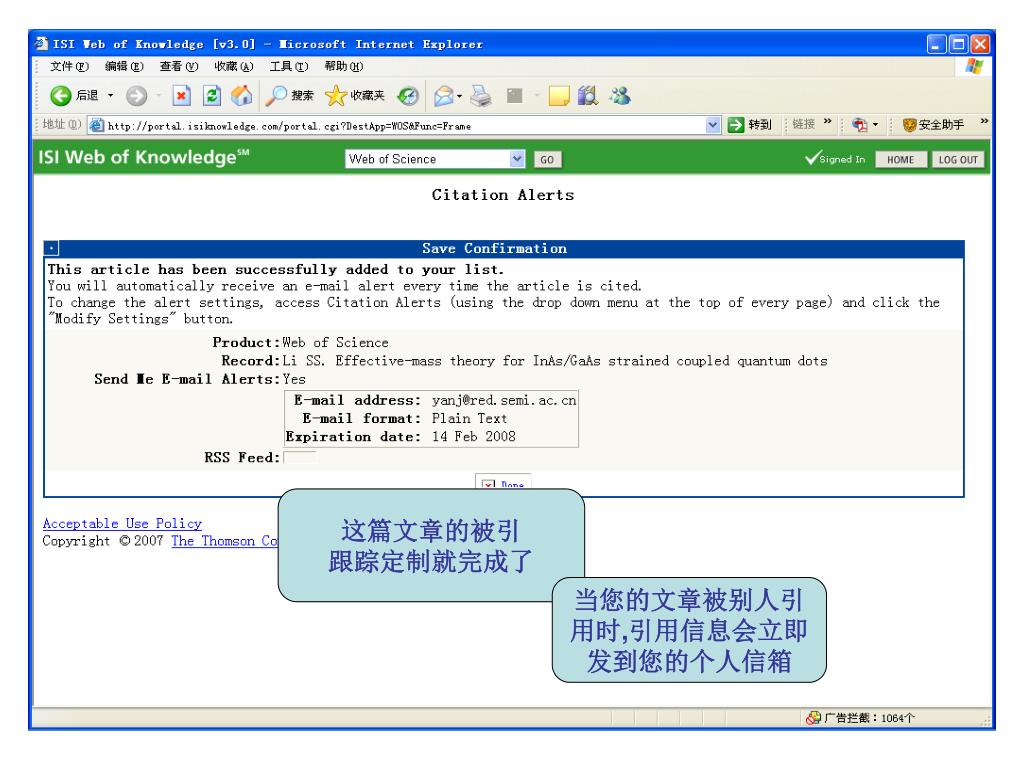
Task: Click the 转到 Go button
Action: point(750,125)
